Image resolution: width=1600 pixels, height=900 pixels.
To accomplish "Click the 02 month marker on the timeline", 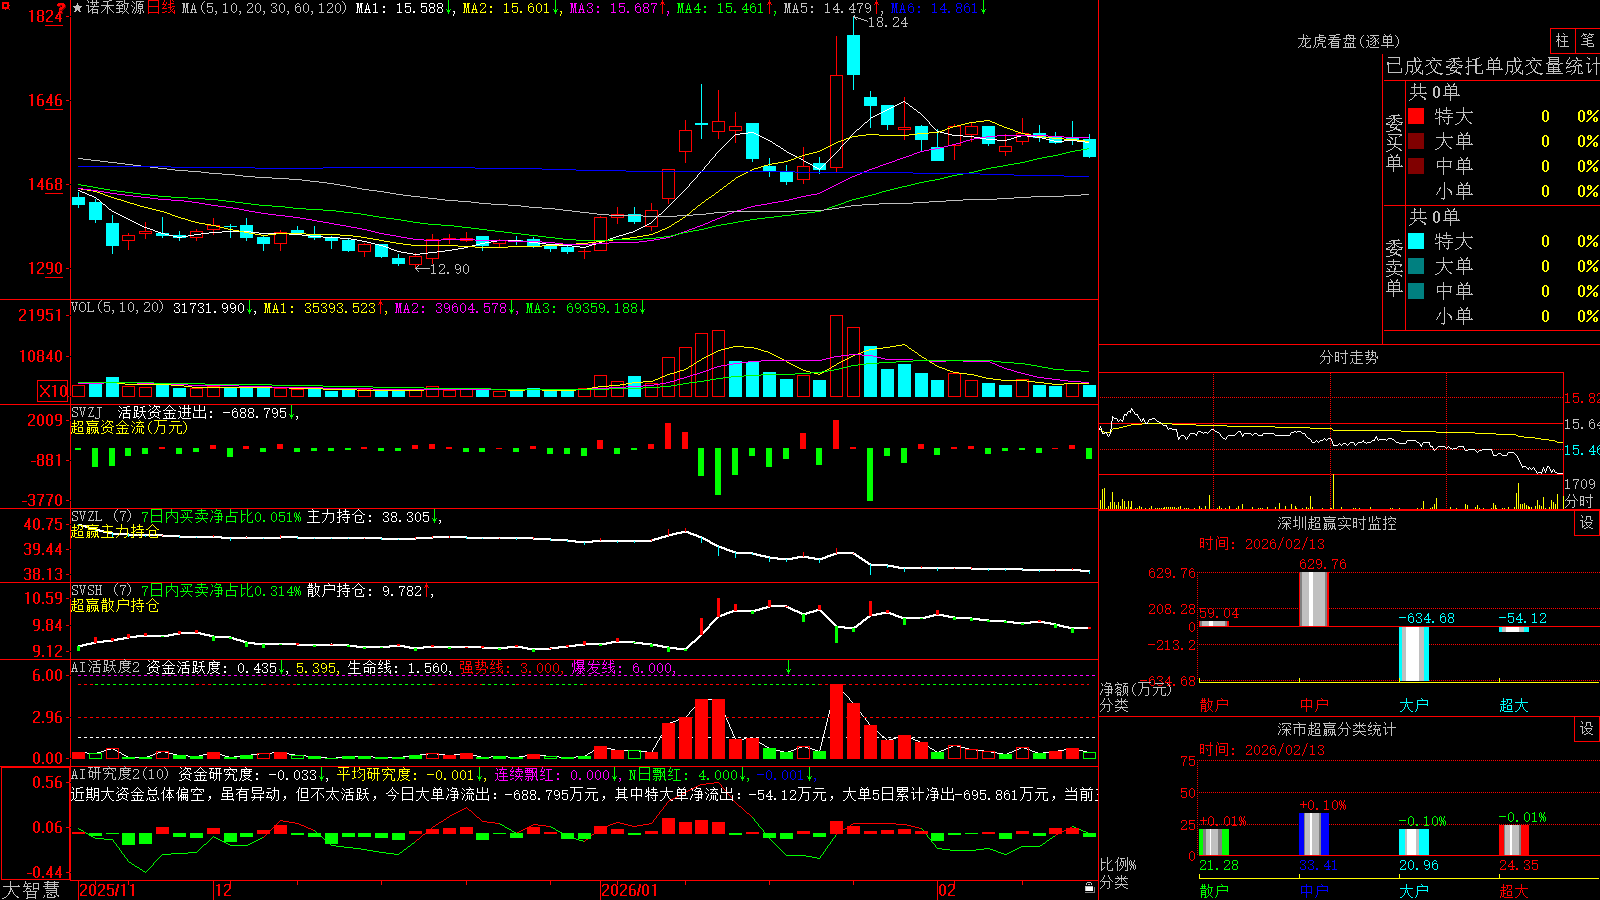I will (947, 890).
